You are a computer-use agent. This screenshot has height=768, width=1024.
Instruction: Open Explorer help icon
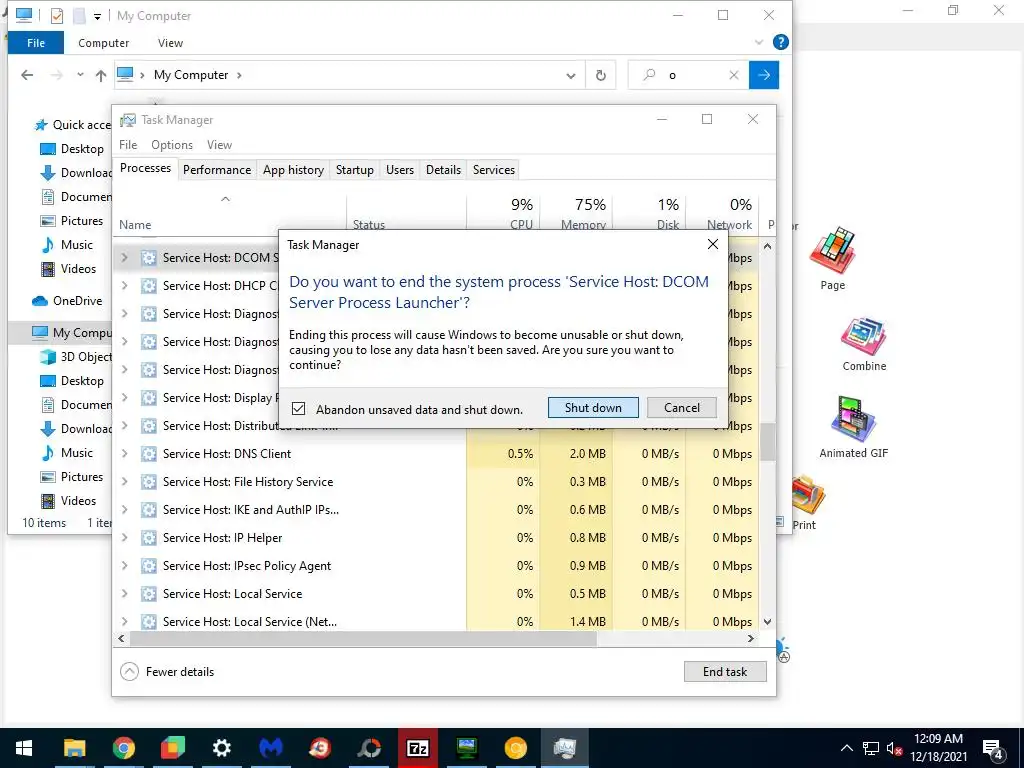point(780,42)
